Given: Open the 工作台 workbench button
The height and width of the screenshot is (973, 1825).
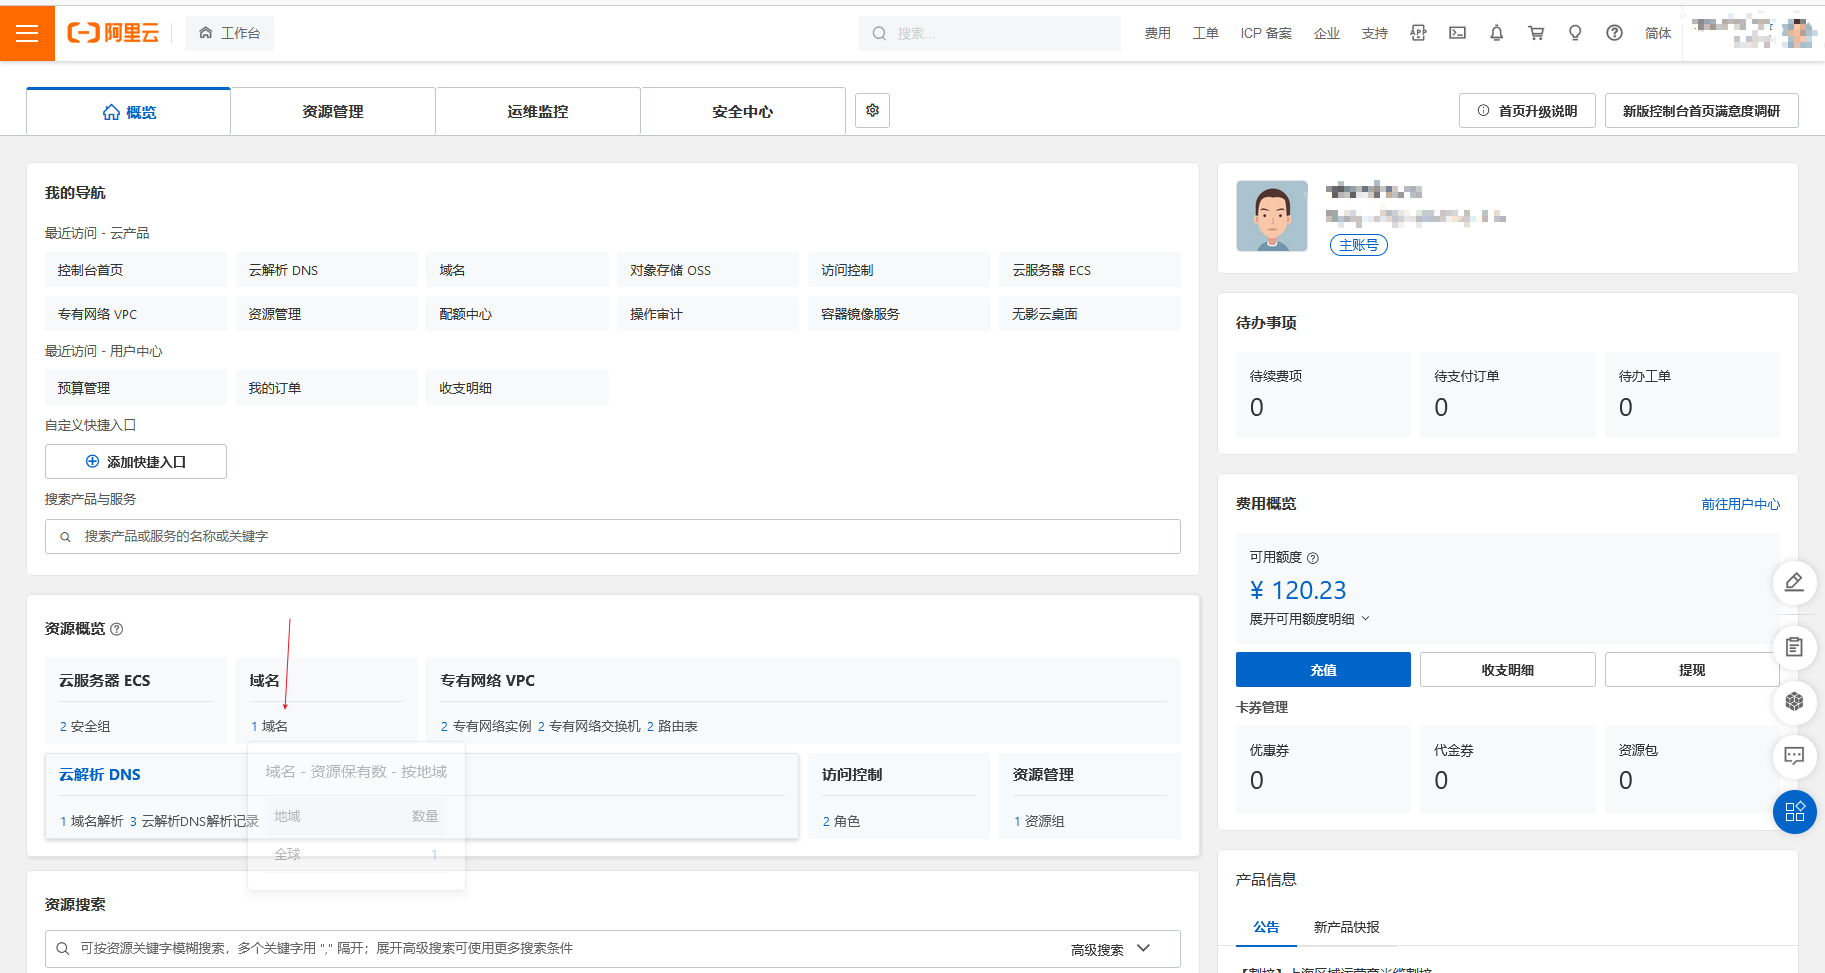Looking at the screenshot, I should tap(230, 33).
